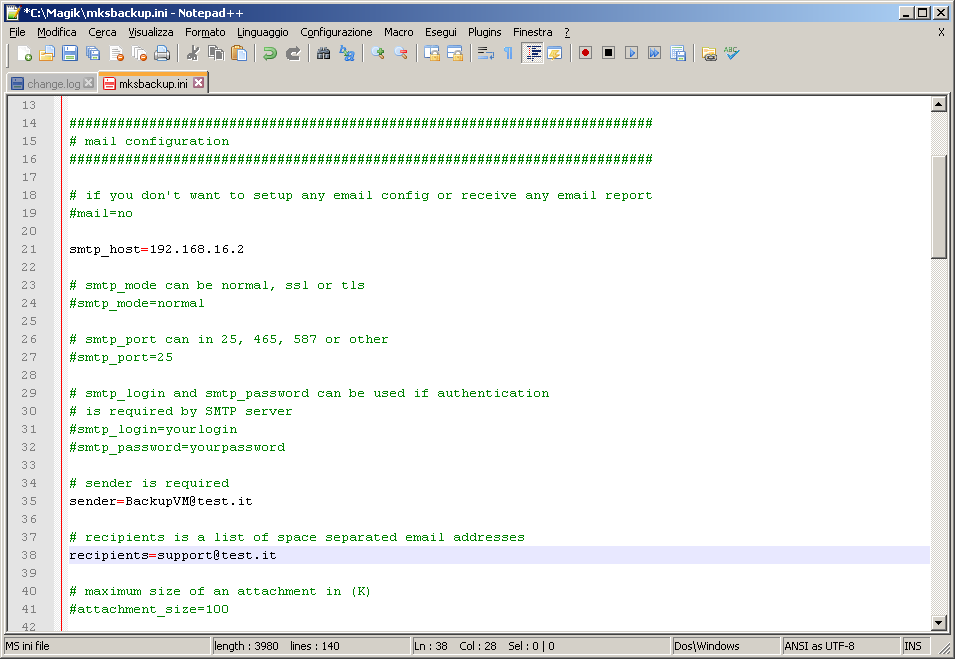Close current document via menu bar X
Viewport: 955px width, 659px height.
click(x=941, y=32)
